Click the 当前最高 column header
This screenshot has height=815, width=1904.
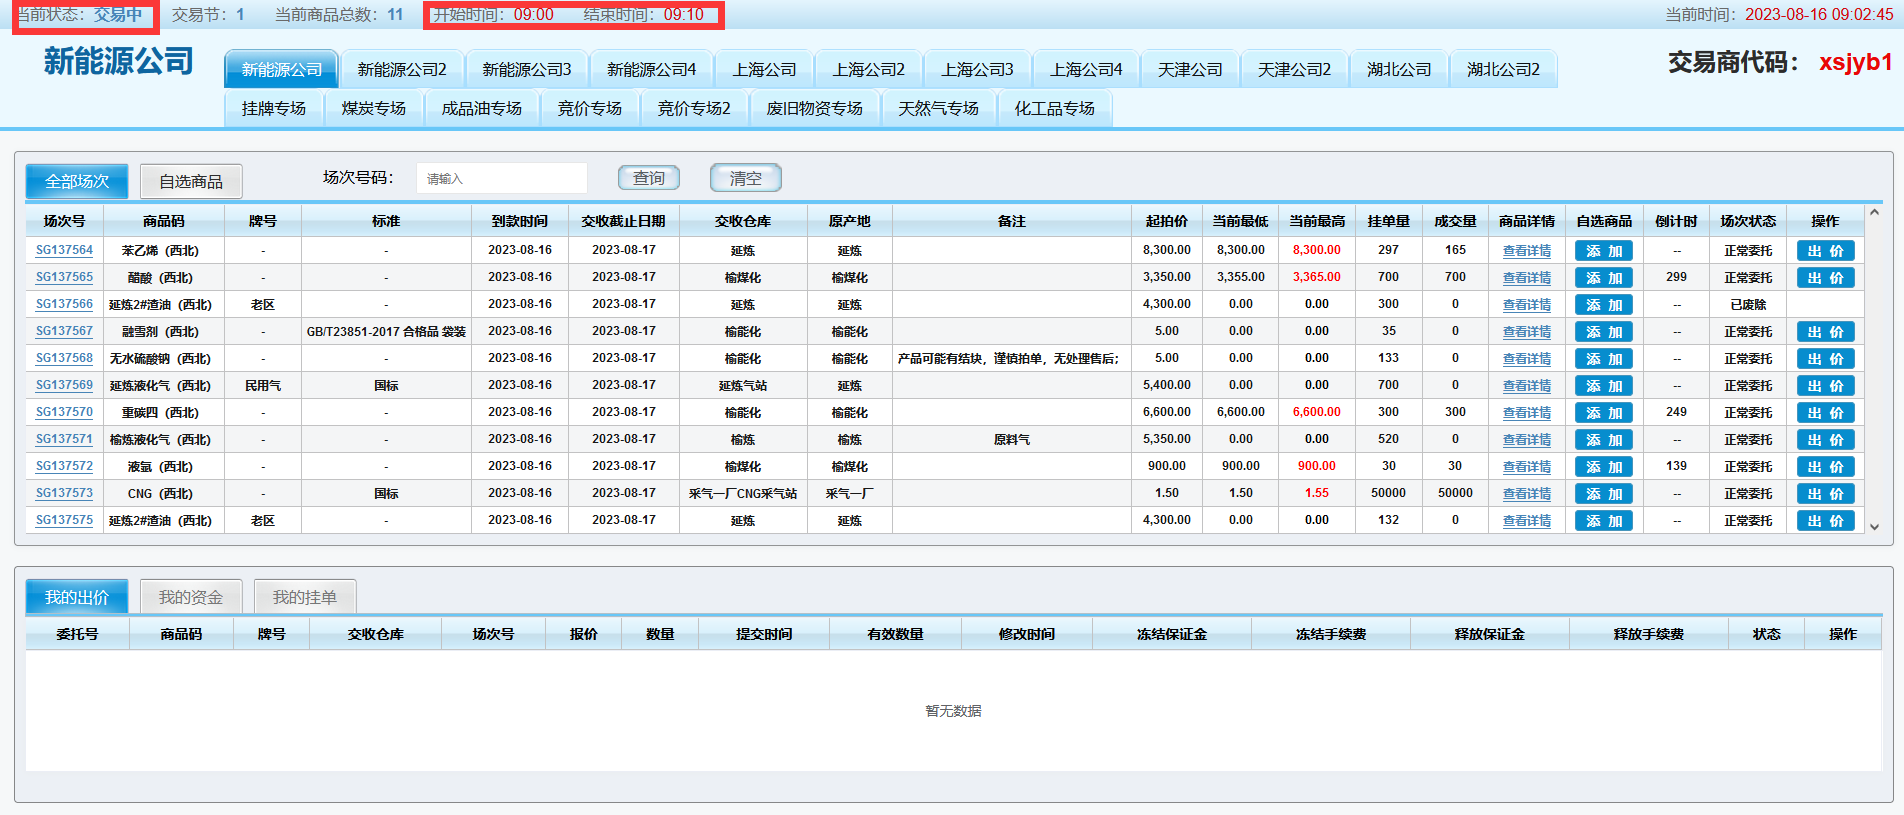tap(1317, 221)
